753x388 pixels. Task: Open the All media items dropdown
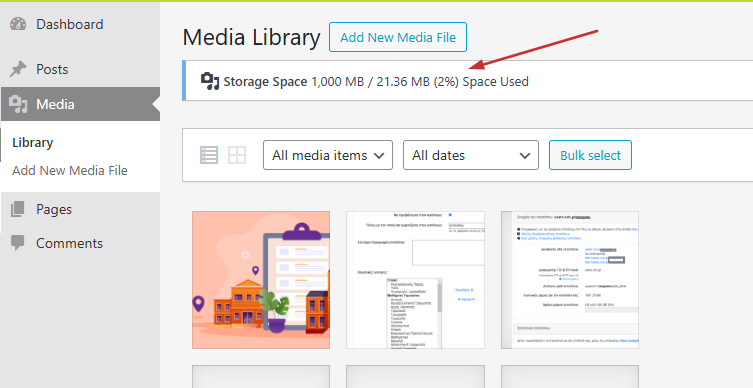click(328, 155)
